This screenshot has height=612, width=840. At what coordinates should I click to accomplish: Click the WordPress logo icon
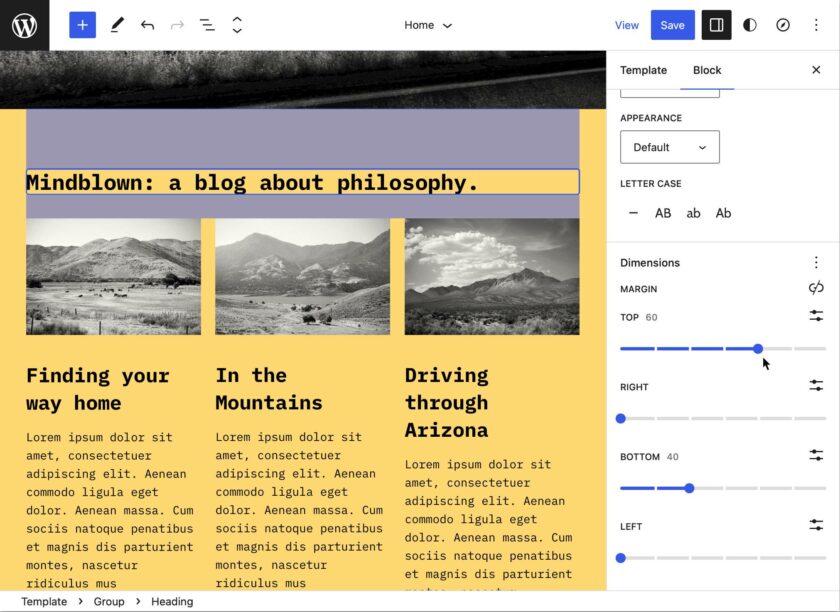(x=24, y=25)
